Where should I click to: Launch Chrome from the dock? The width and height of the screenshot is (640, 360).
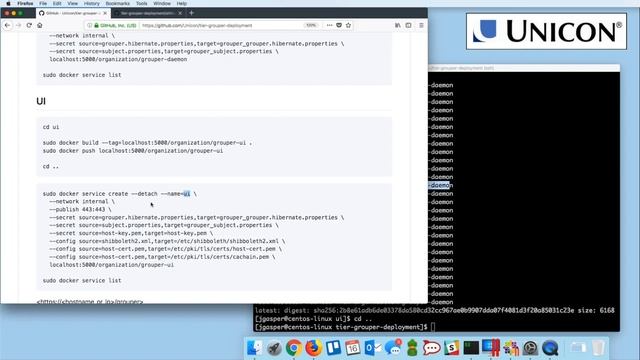click(294, 348)
